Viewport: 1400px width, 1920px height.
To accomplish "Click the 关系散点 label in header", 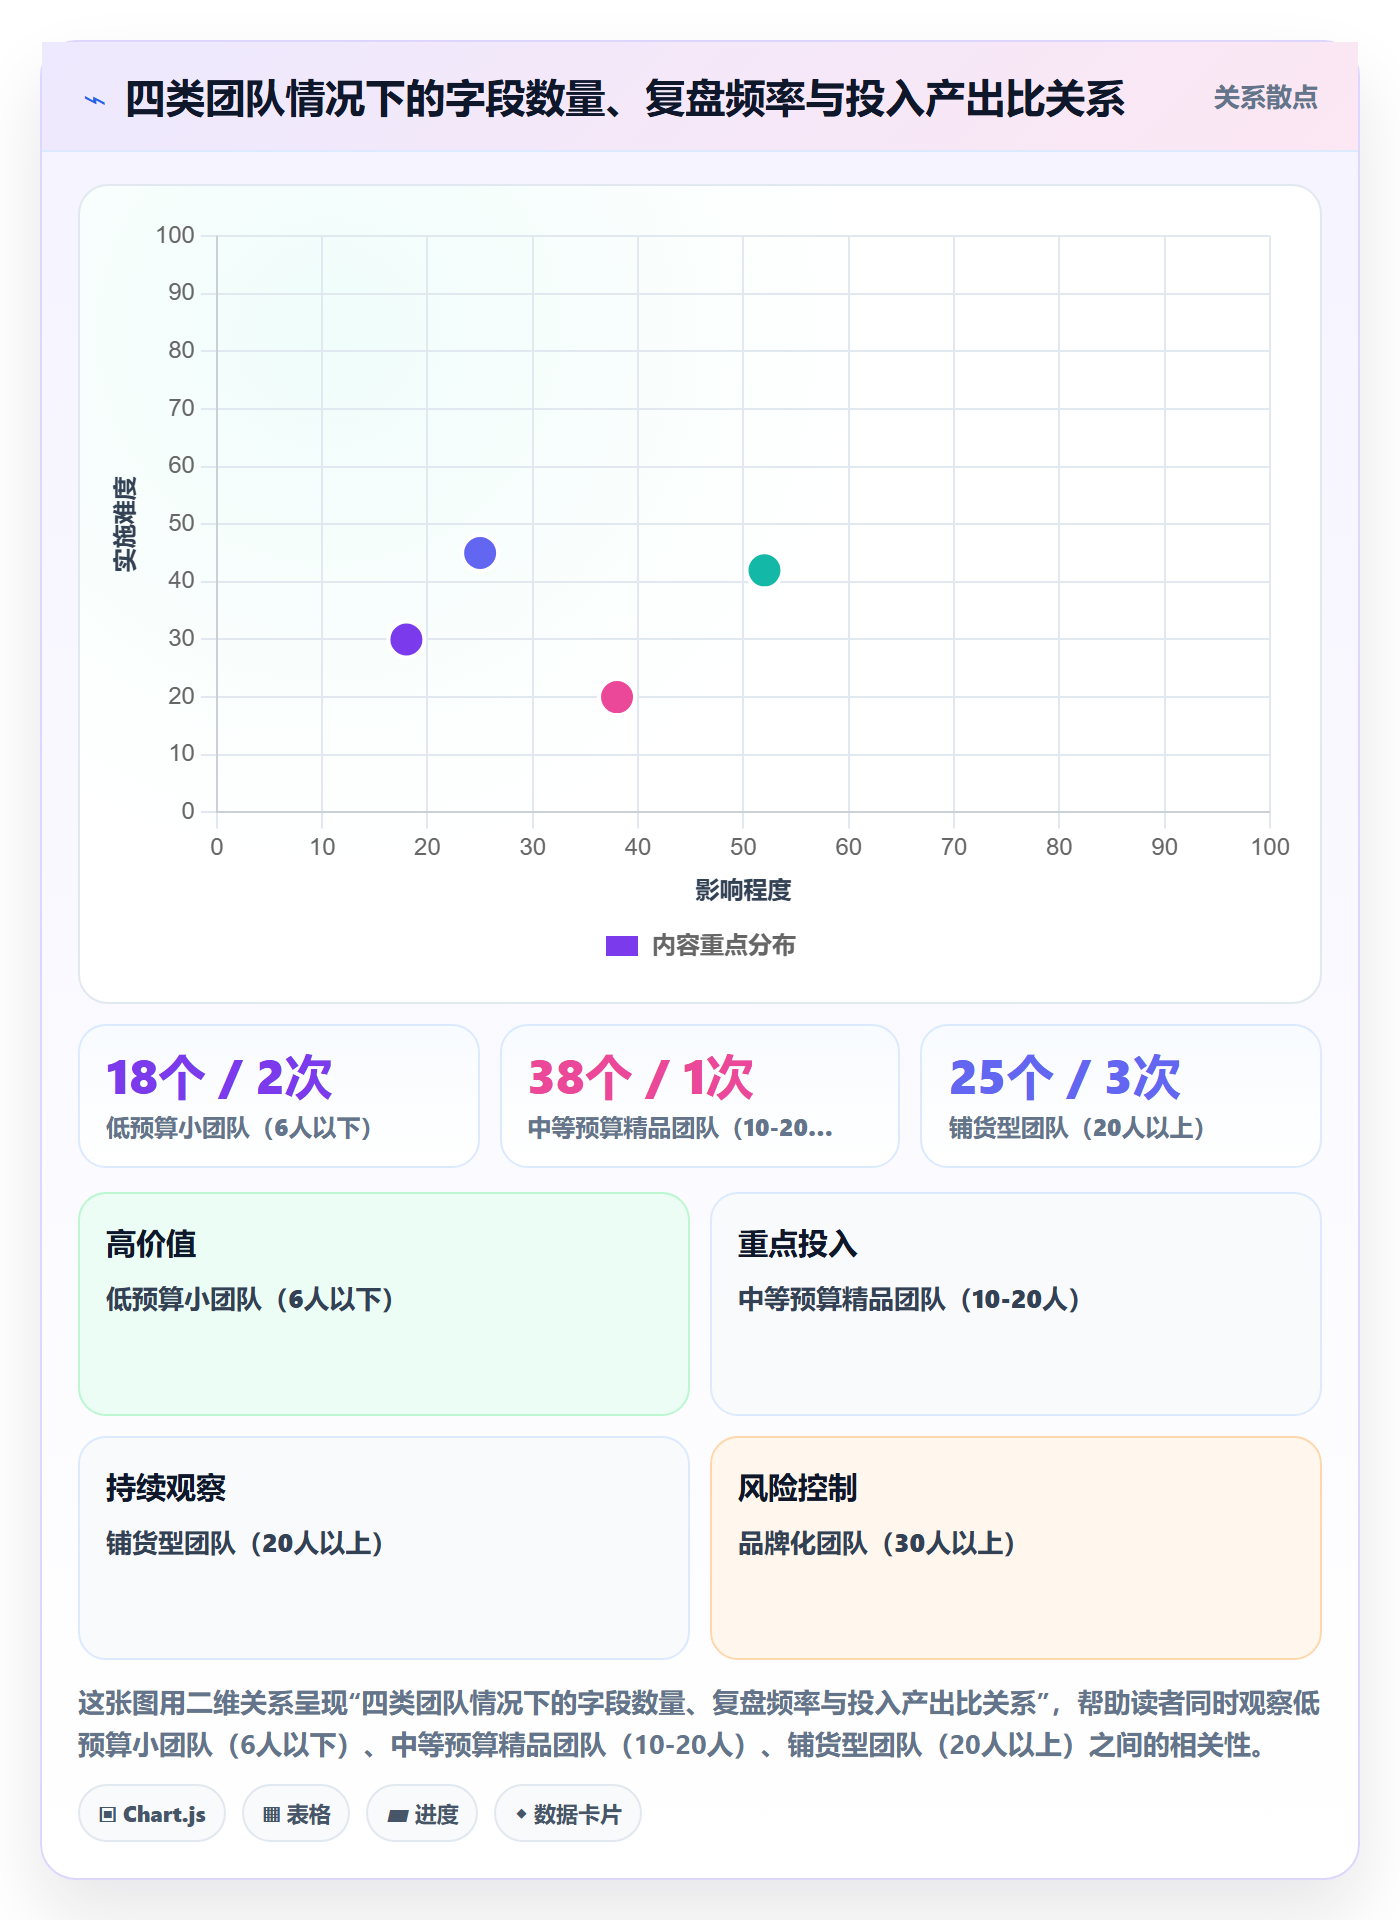I will pos(1265,98).
